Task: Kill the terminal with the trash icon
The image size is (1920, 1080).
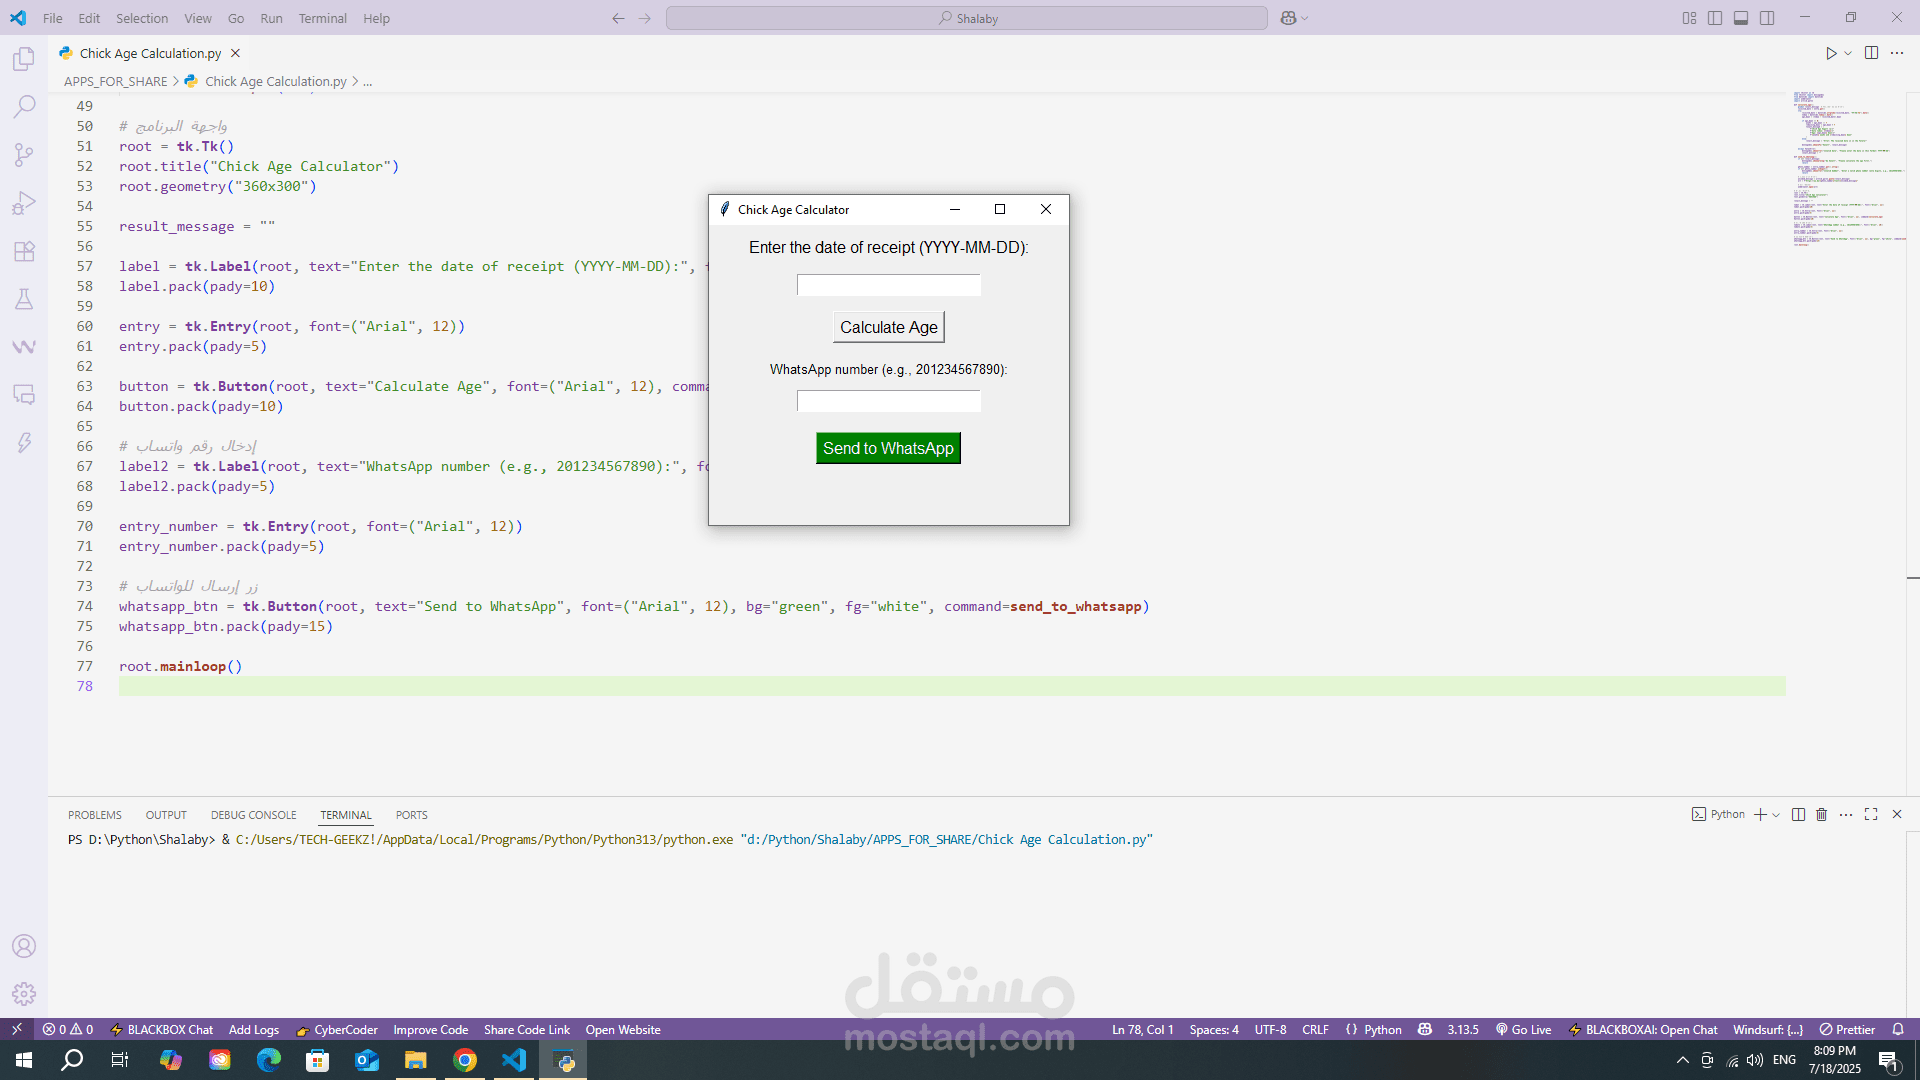Action: pyautogui.click(x=1821, y=815)
